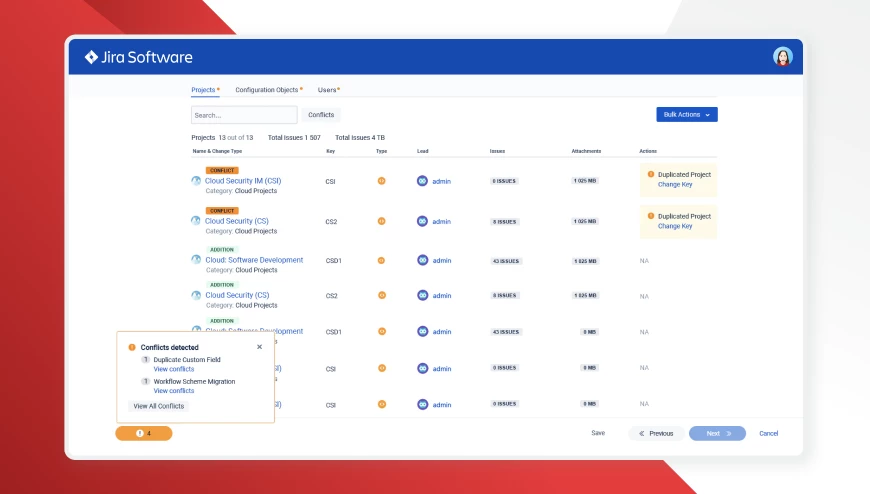
Task: Go back with the Previous button
Action: click(656, 433)
